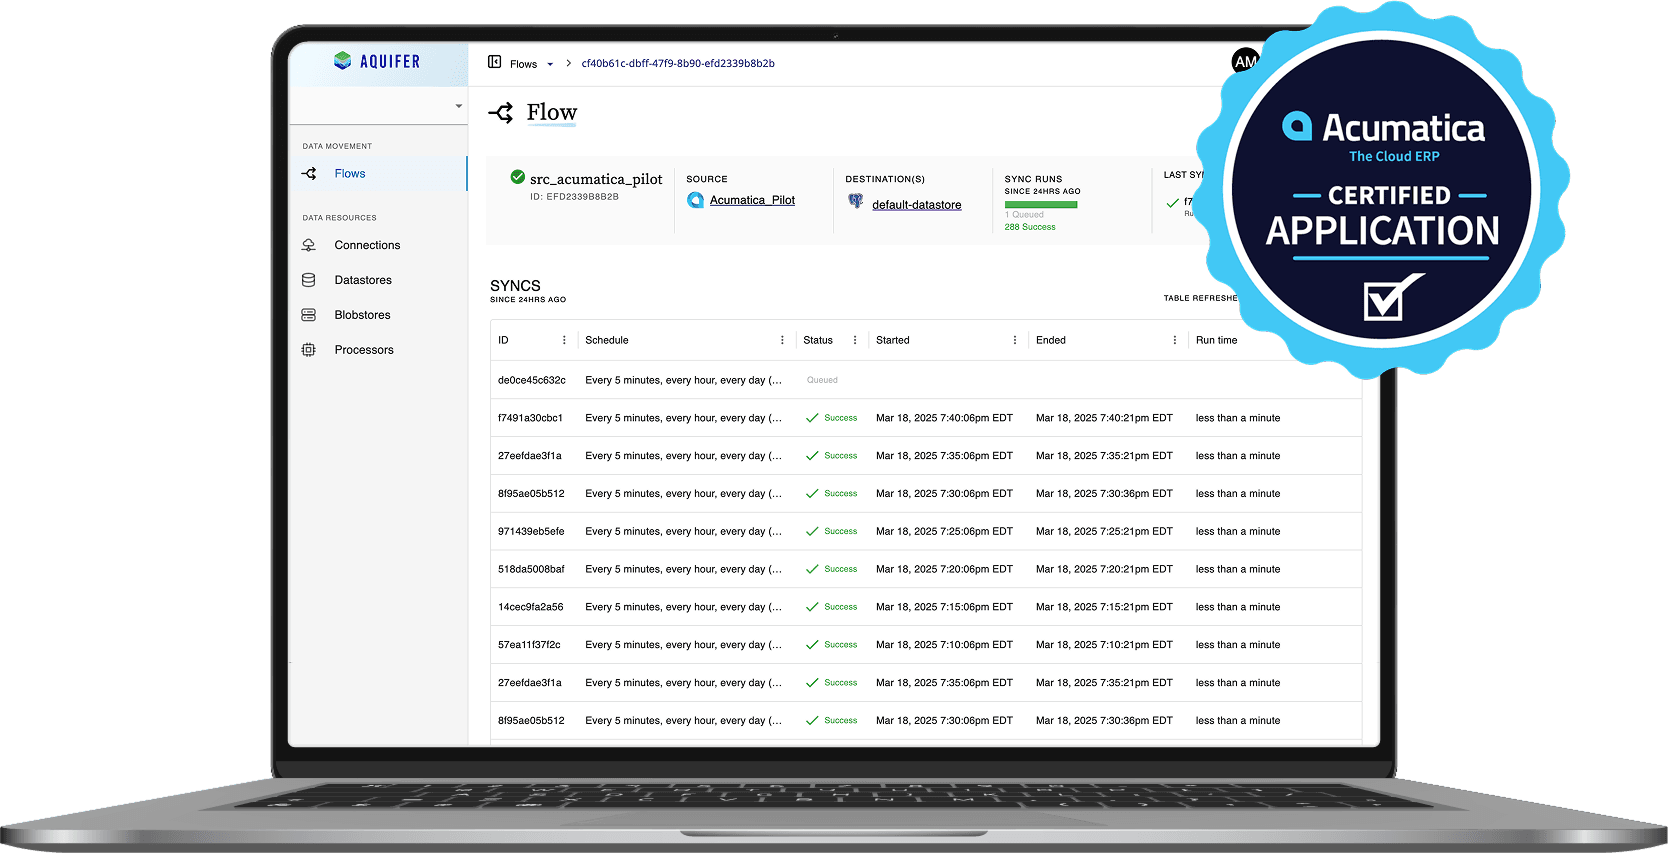This screenshot has width=1668, height=853.
Task: Select sync ID de0ce45c632c
Action: click(532, 380)
